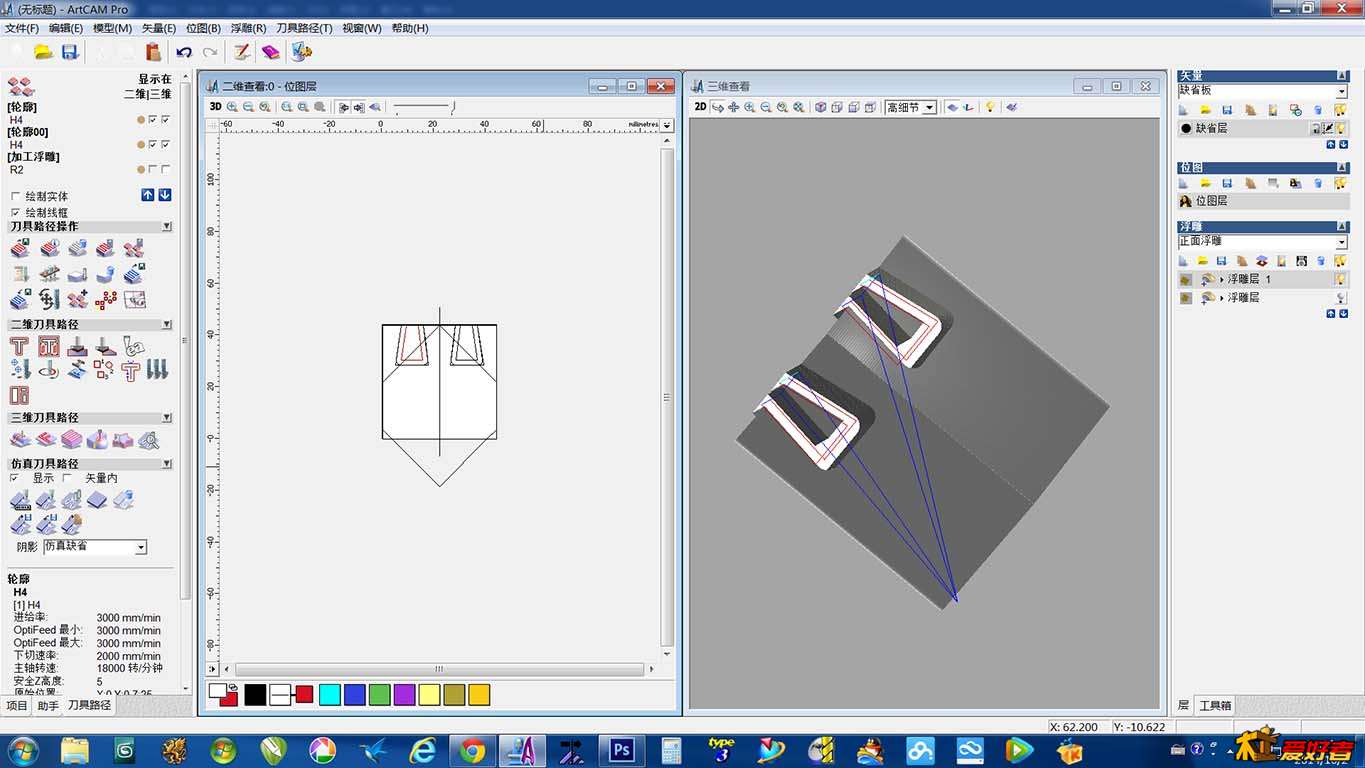Image resolution: width=1365 pixels, height=768 pixels.
Task: Click the paste clipboard icon in main toolbar
Action: [x=153, y=52]
